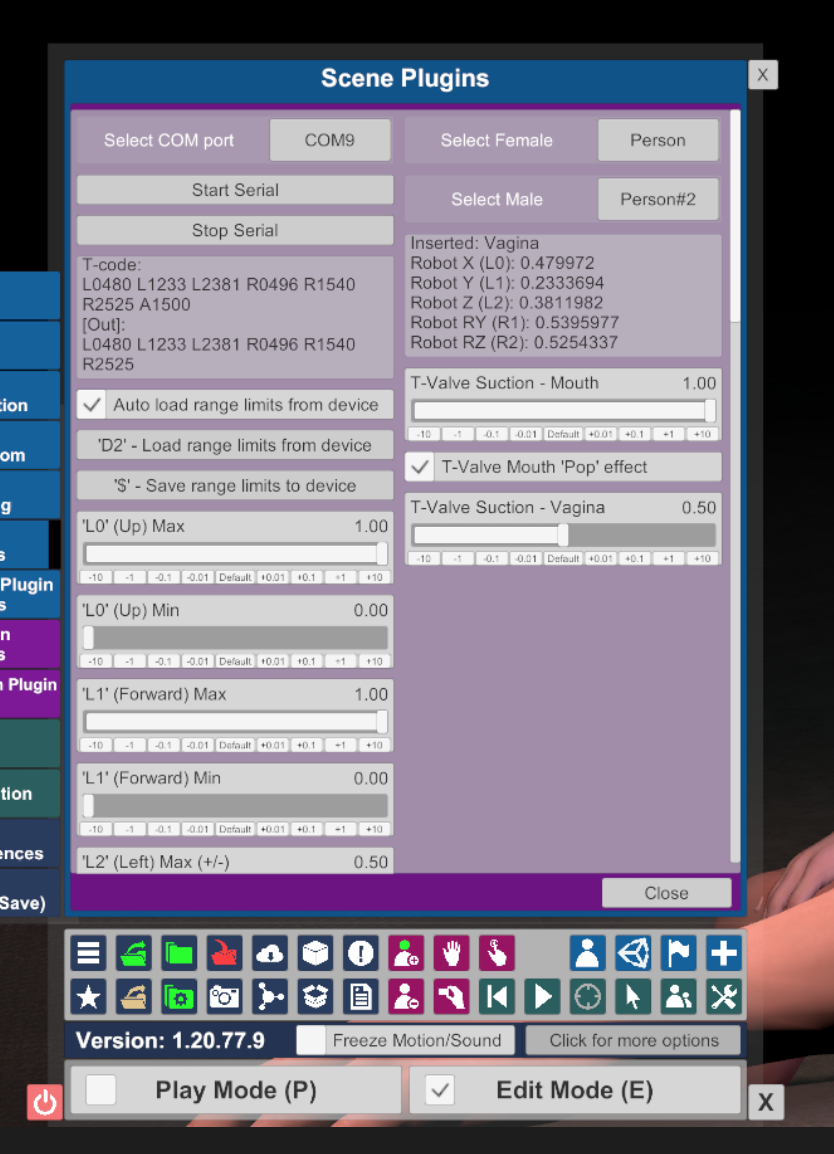Click the 'L0' (Up) Min slider track
This screenshot has height=1154, width=834.
[x=235, y=637]
